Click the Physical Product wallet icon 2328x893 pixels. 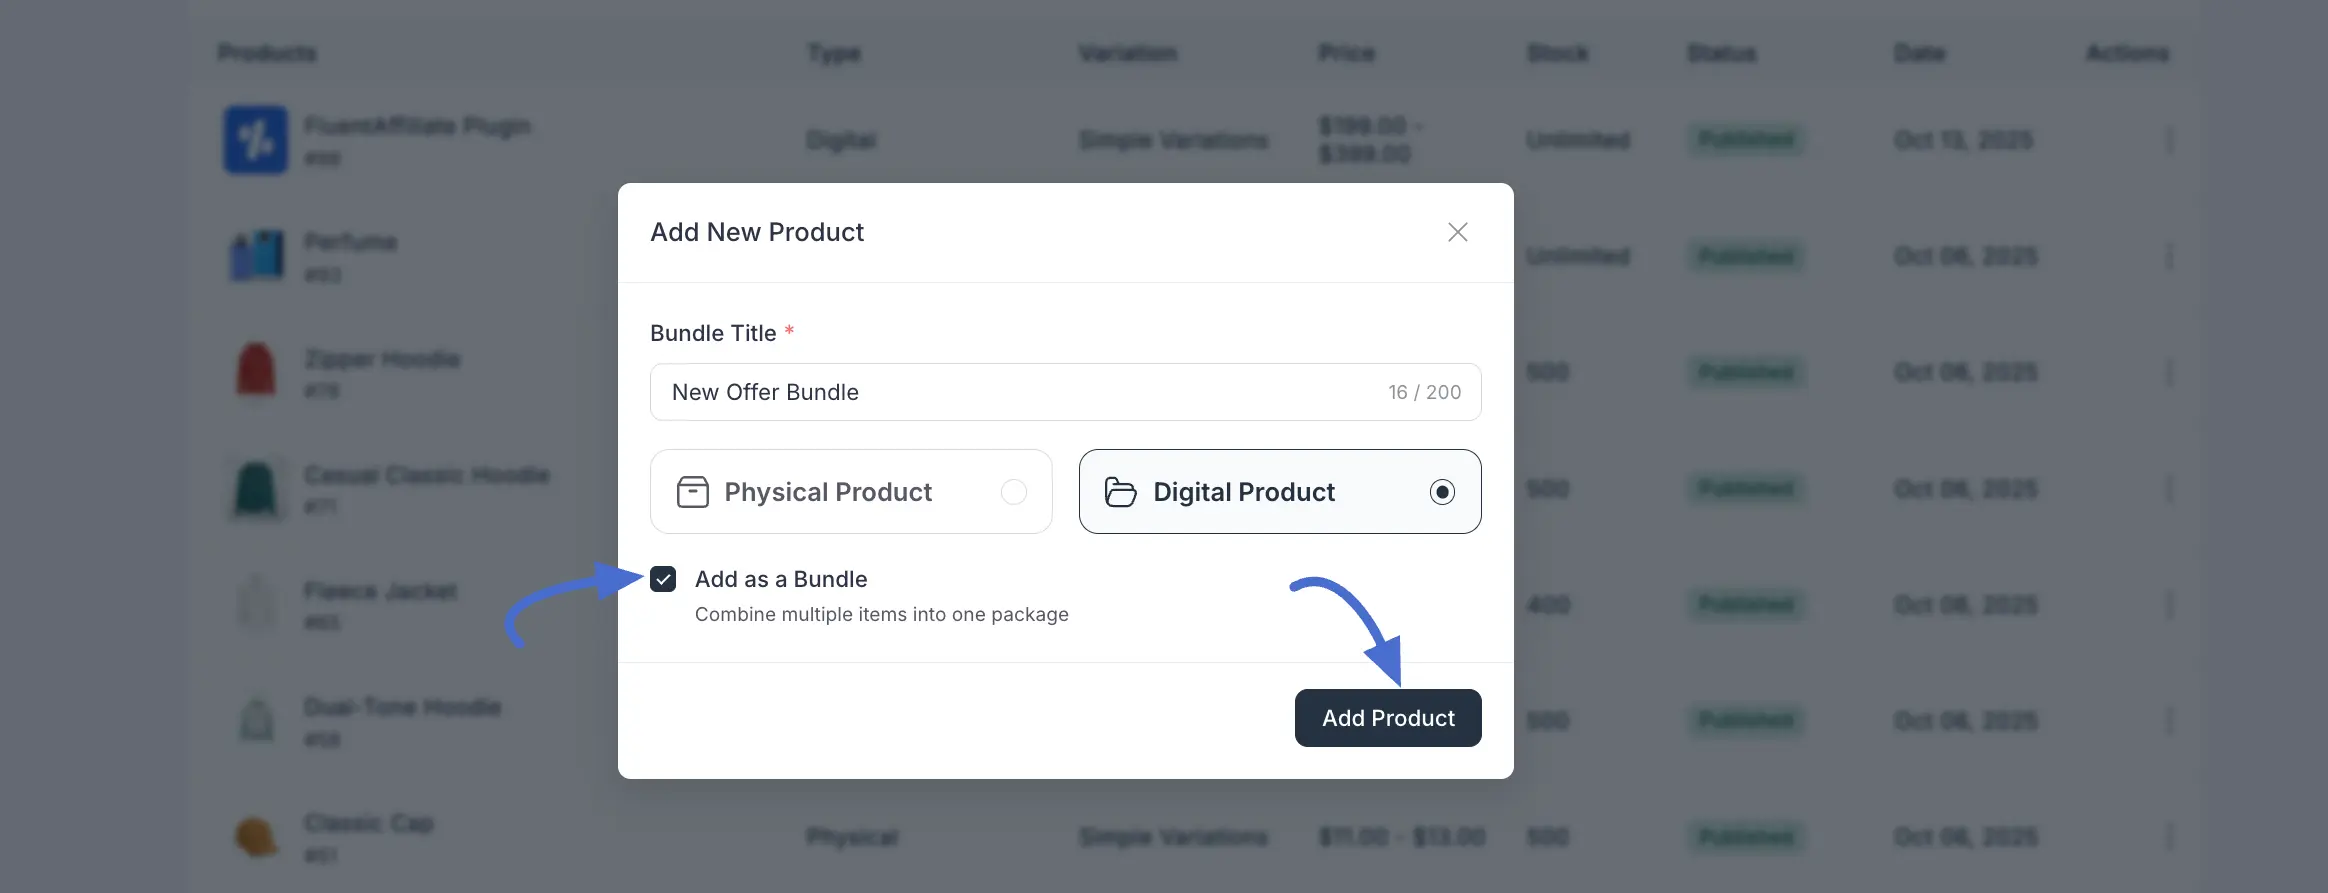(694, 491)
